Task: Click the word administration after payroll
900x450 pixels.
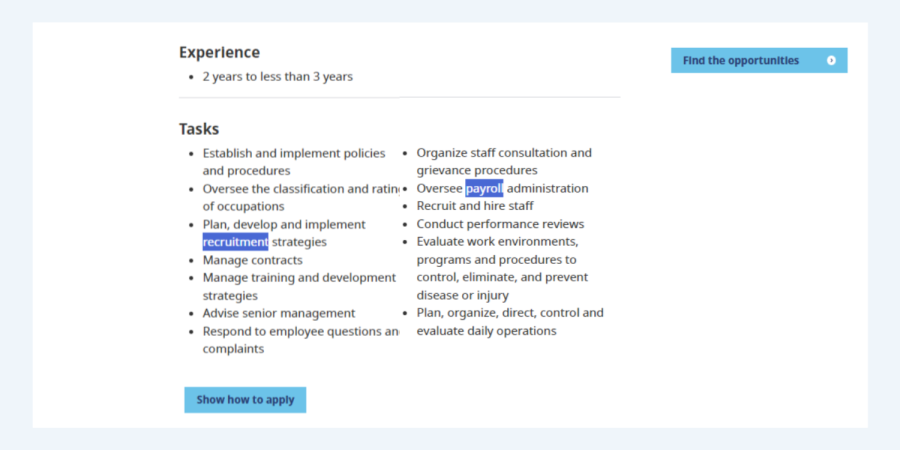Action: point(548,188)
